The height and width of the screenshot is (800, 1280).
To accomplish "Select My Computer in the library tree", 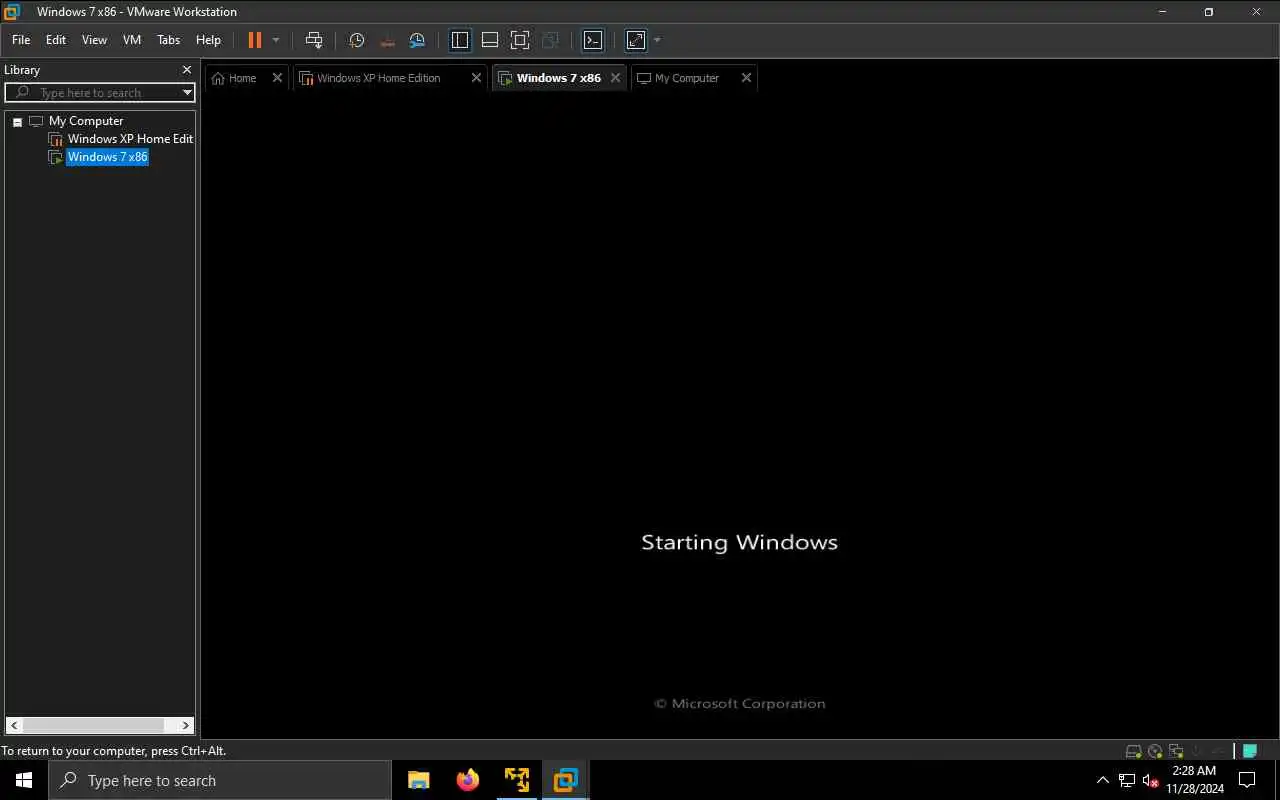I will click(x=86, y=121).
